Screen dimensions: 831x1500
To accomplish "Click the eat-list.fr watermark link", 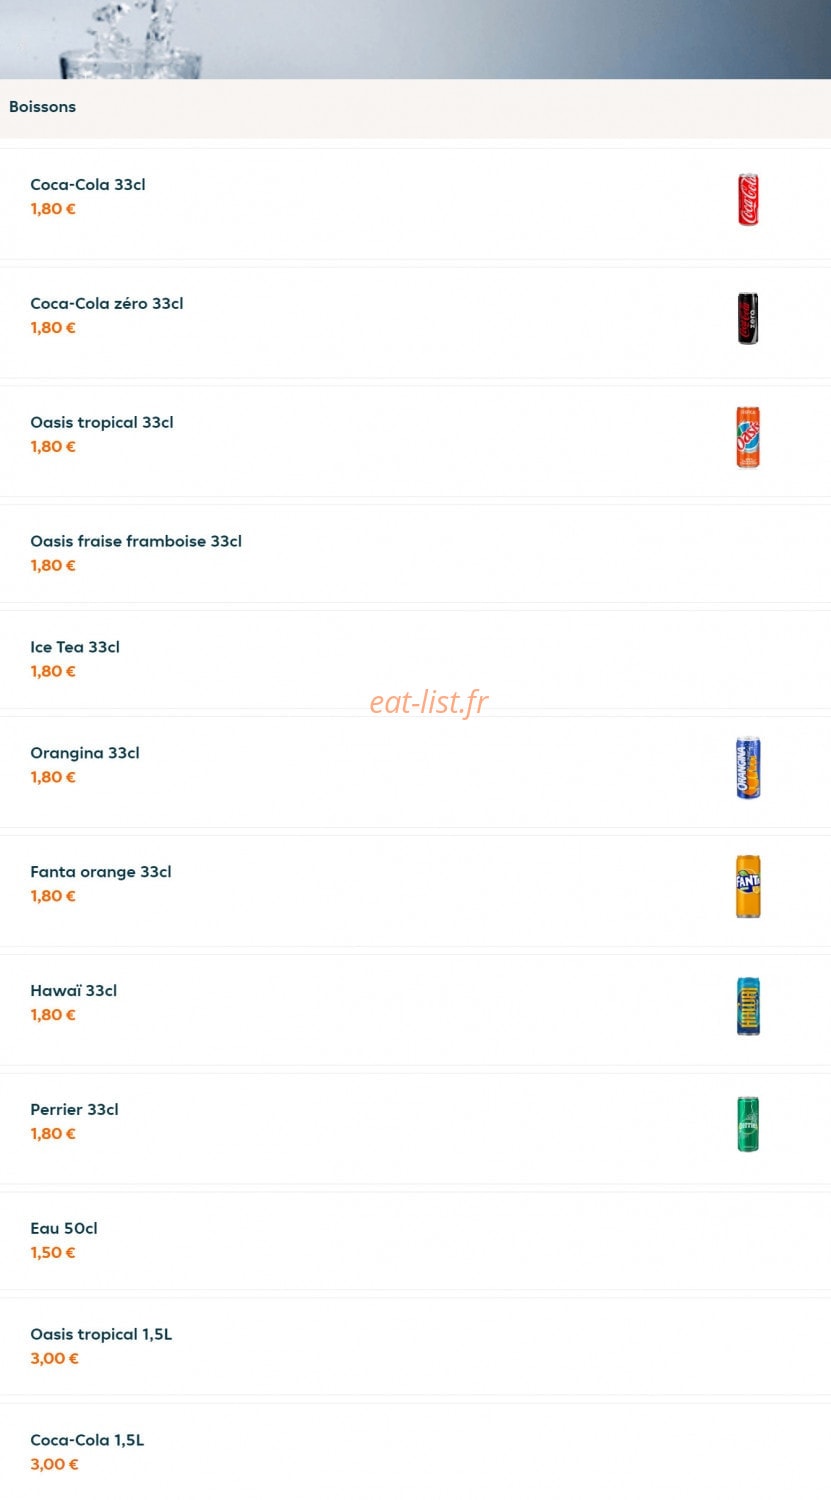I will [x=429, y=701].
